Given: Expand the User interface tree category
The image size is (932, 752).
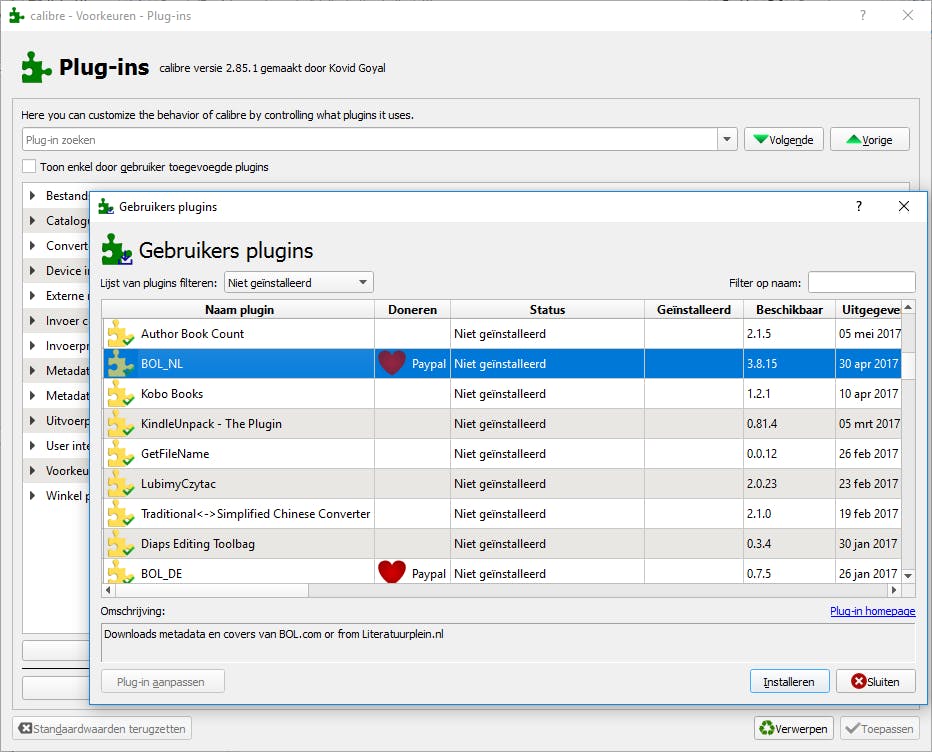Looking at the screenshot, I should coord(33,445).
